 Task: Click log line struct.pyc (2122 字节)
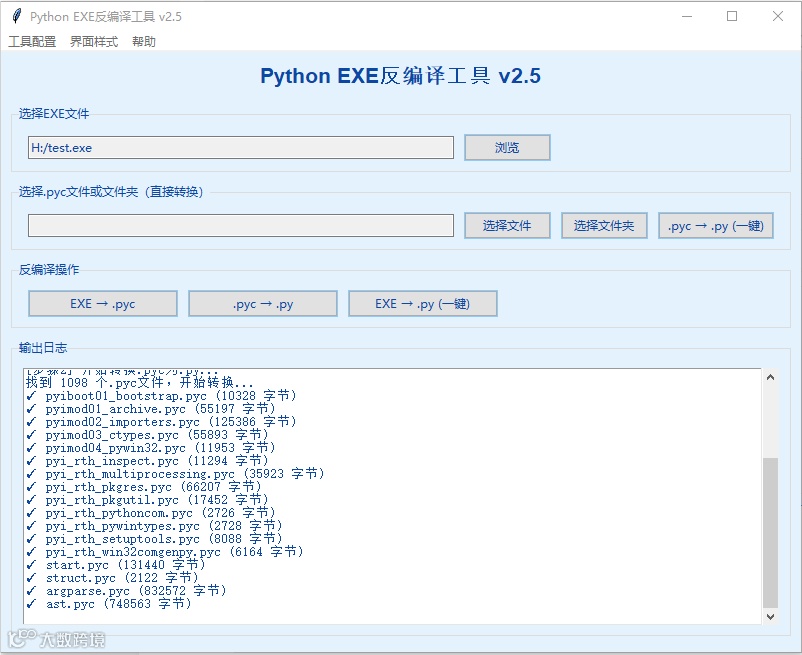113,578
